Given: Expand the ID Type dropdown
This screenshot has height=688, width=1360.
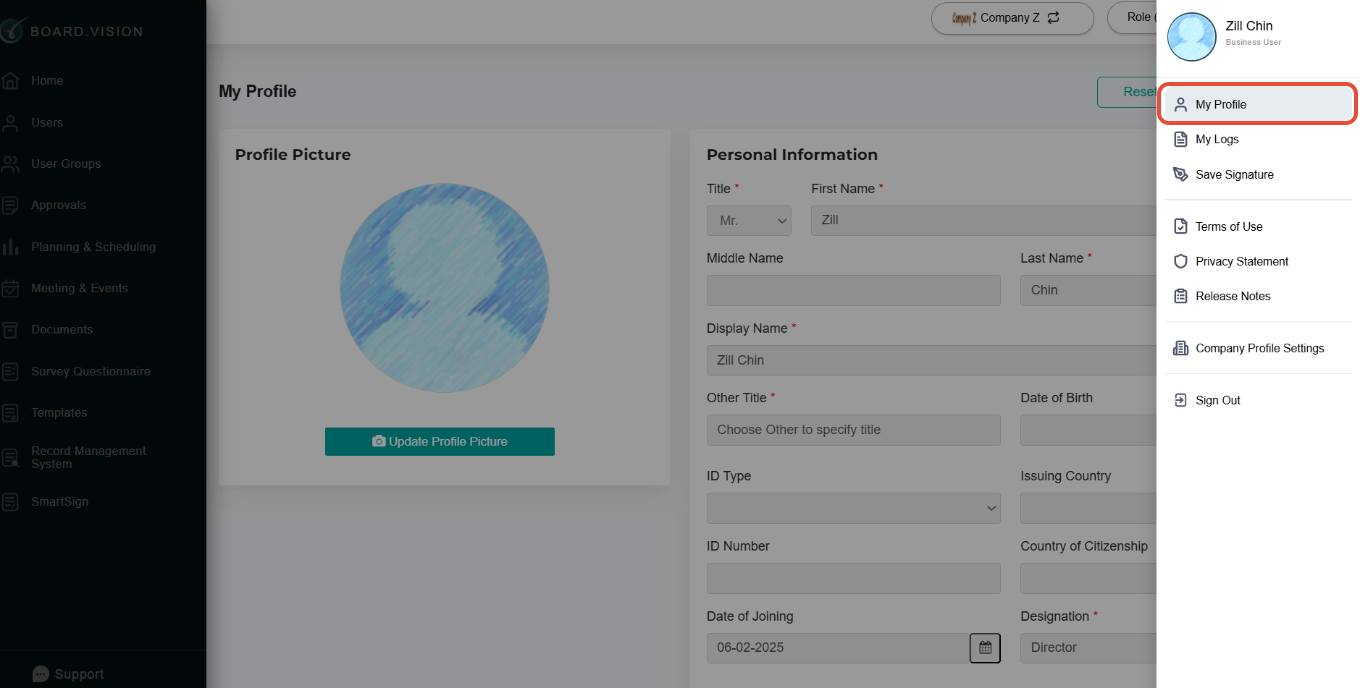Looking at the screenshot, I should (x=854, y=508).
